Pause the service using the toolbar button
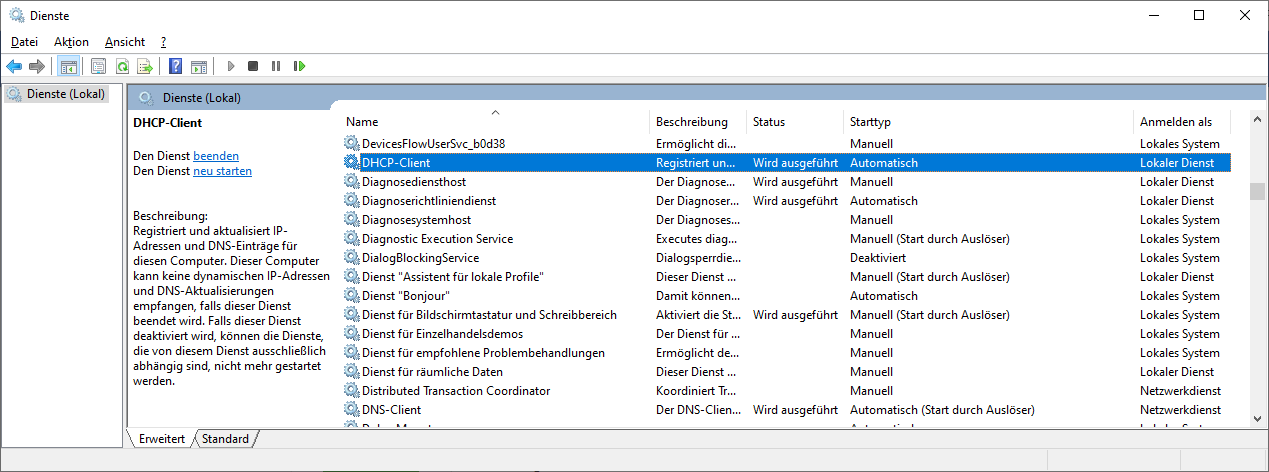Image resolution: width=1269 pixels, height=472 pixels. [x=276, y=66]
